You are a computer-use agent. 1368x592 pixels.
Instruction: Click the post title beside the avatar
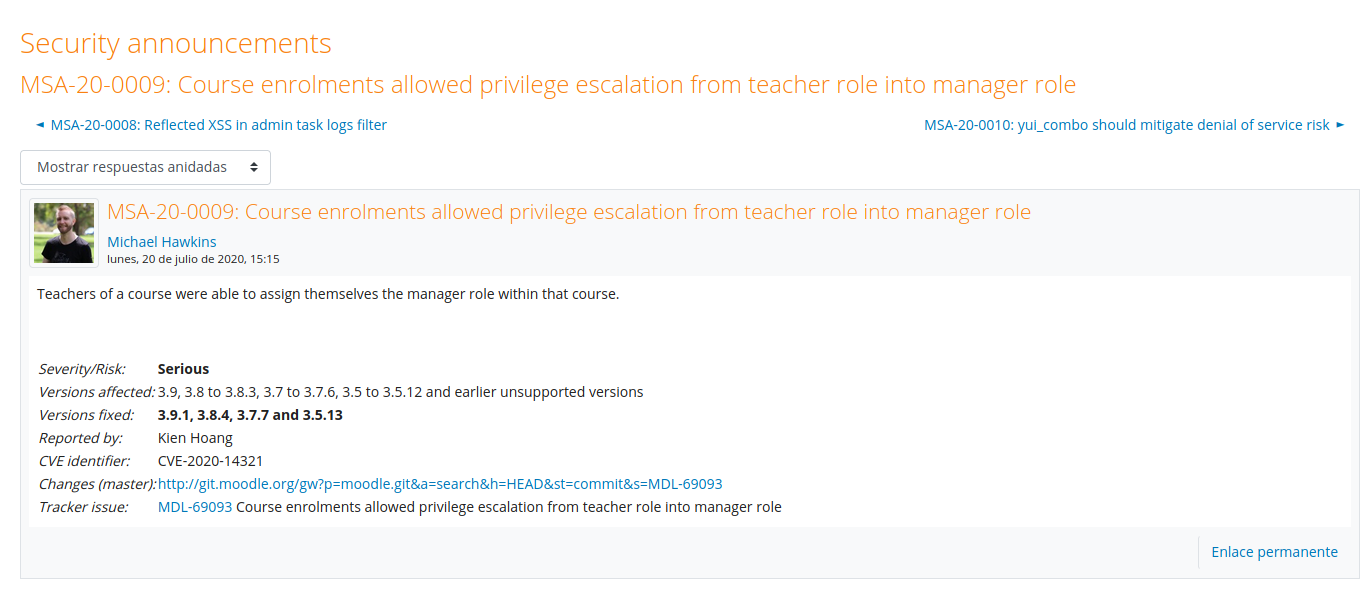click(x=568, y=212)
